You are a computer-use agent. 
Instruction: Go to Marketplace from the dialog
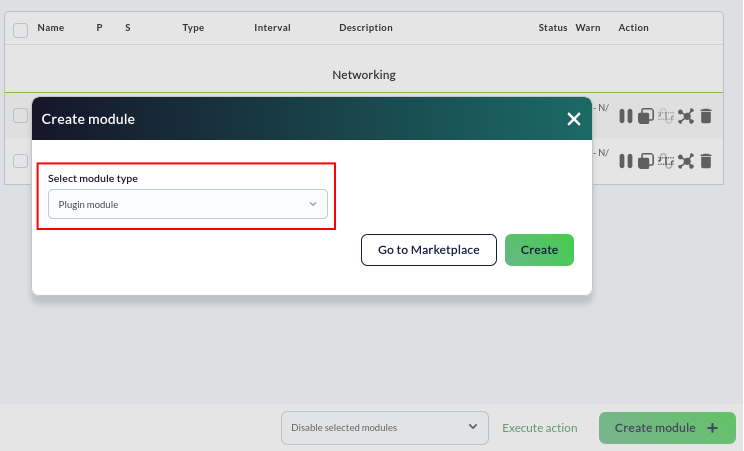tap(428, 250)
